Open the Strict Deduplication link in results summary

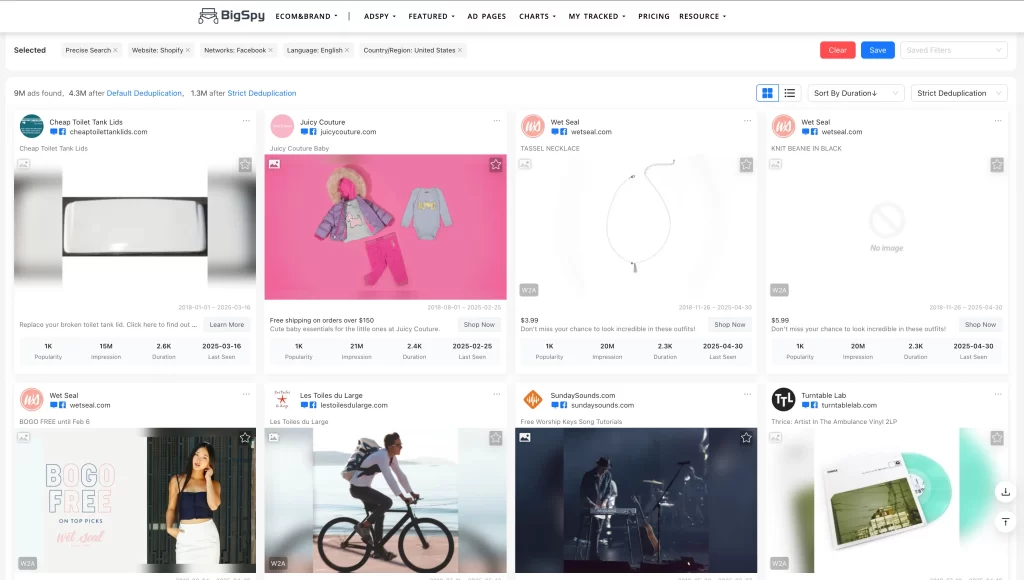262,93
